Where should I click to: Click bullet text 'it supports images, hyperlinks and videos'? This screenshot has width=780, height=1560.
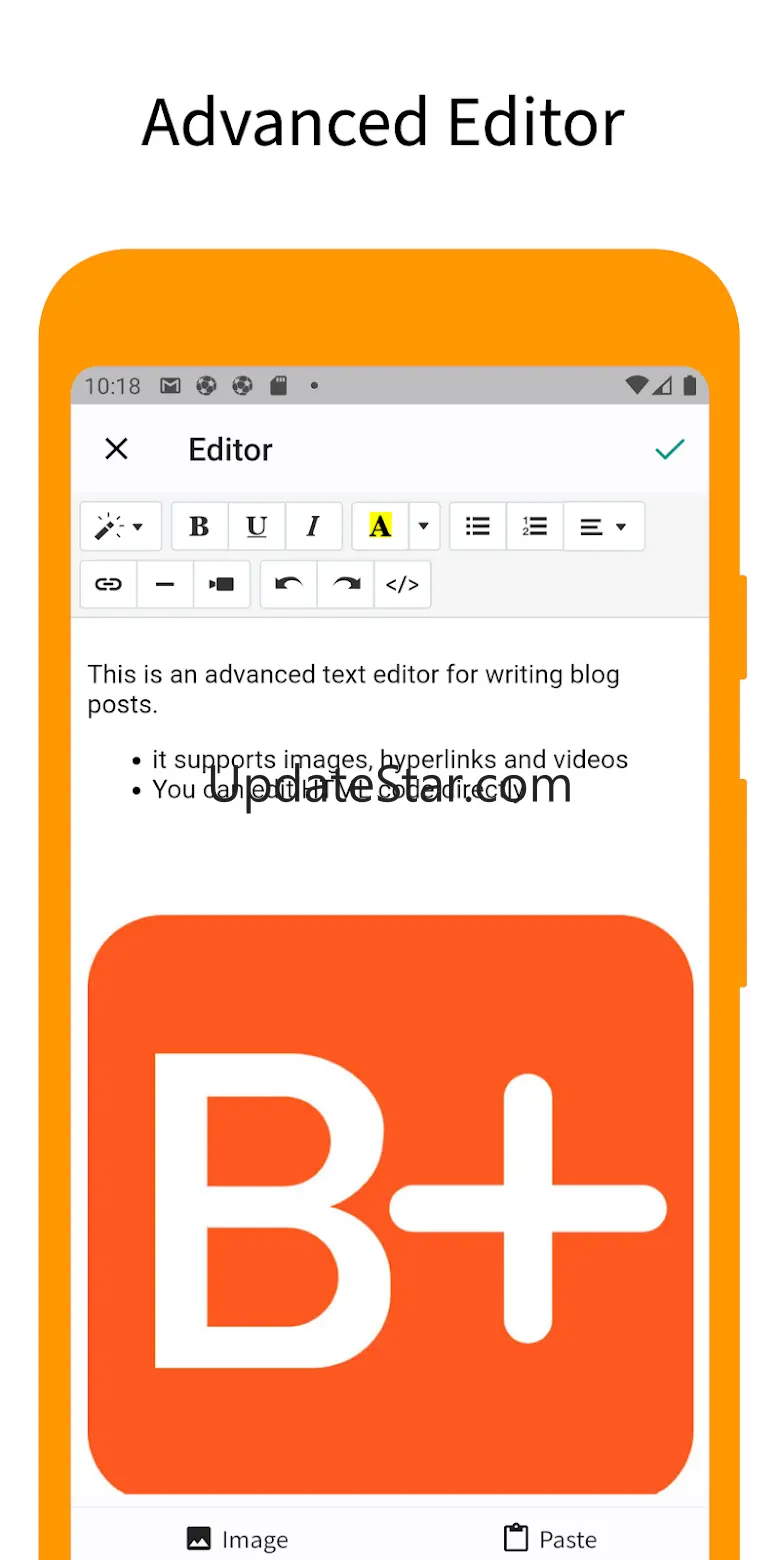[x=390, y=760]
